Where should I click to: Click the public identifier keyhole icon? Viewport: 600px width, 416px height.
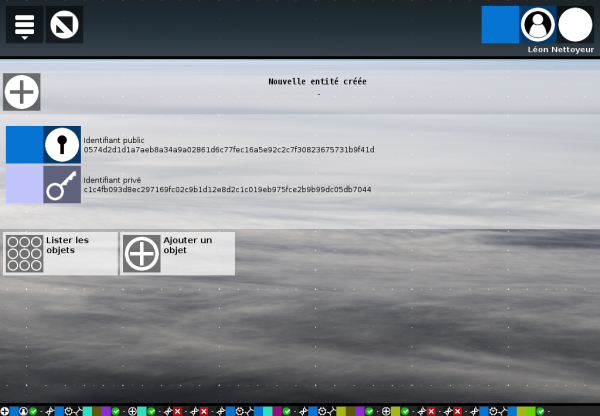pos(62,145)
